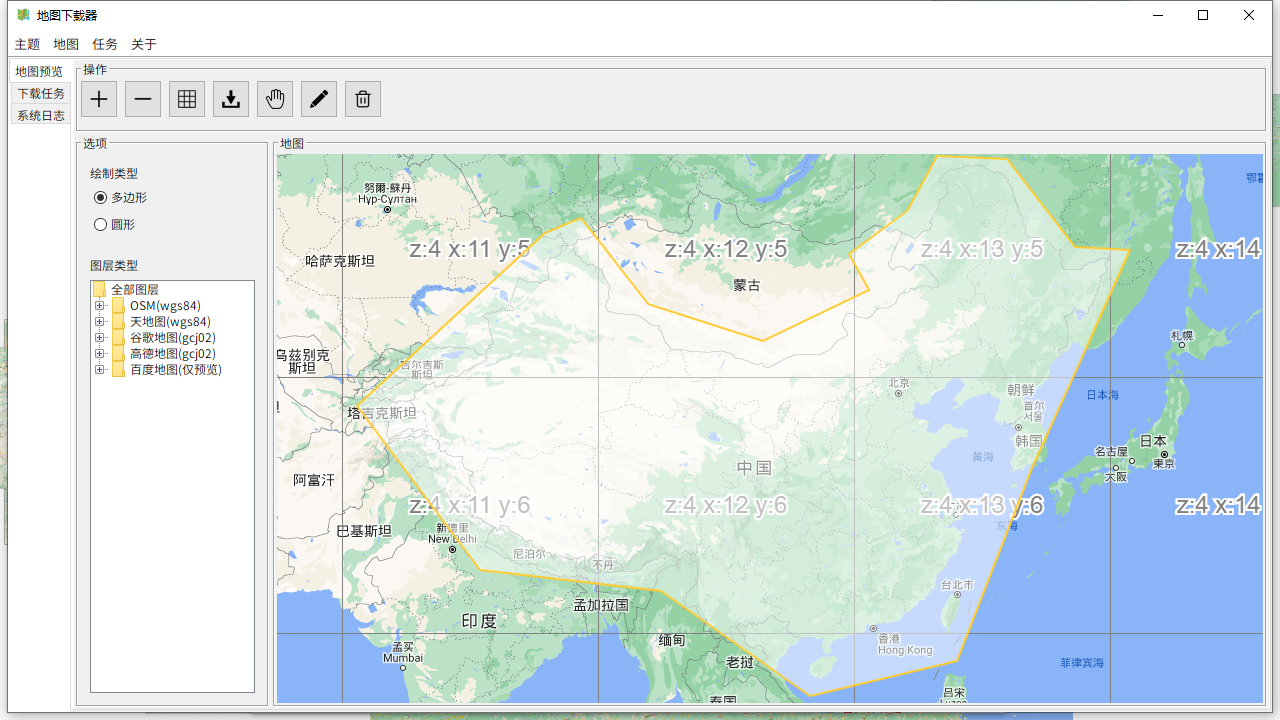
Task: Click the 哈萨克斯坦 label on the map
Action: point(340,261)
